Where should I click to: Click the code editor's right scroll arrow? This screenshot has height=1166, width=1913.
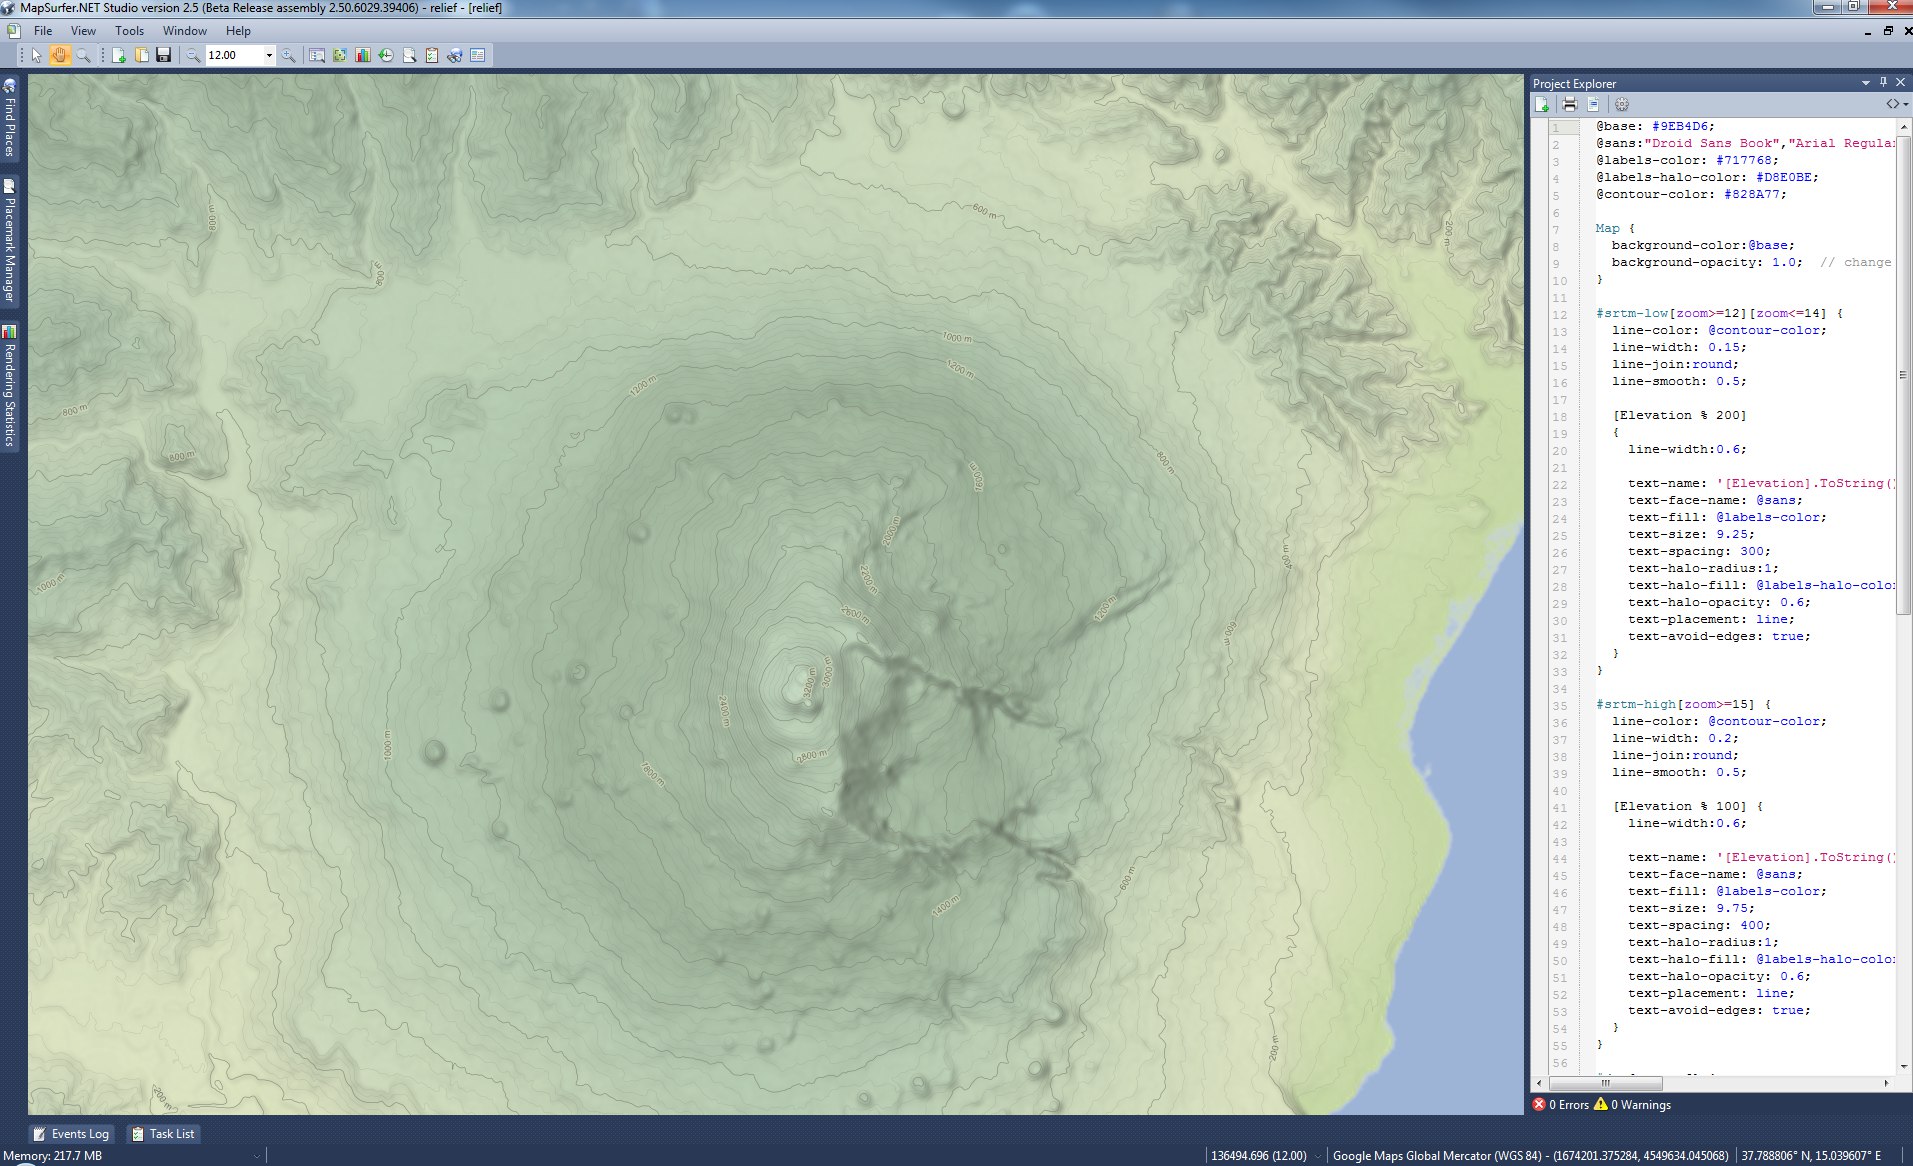[1887, 1083]
